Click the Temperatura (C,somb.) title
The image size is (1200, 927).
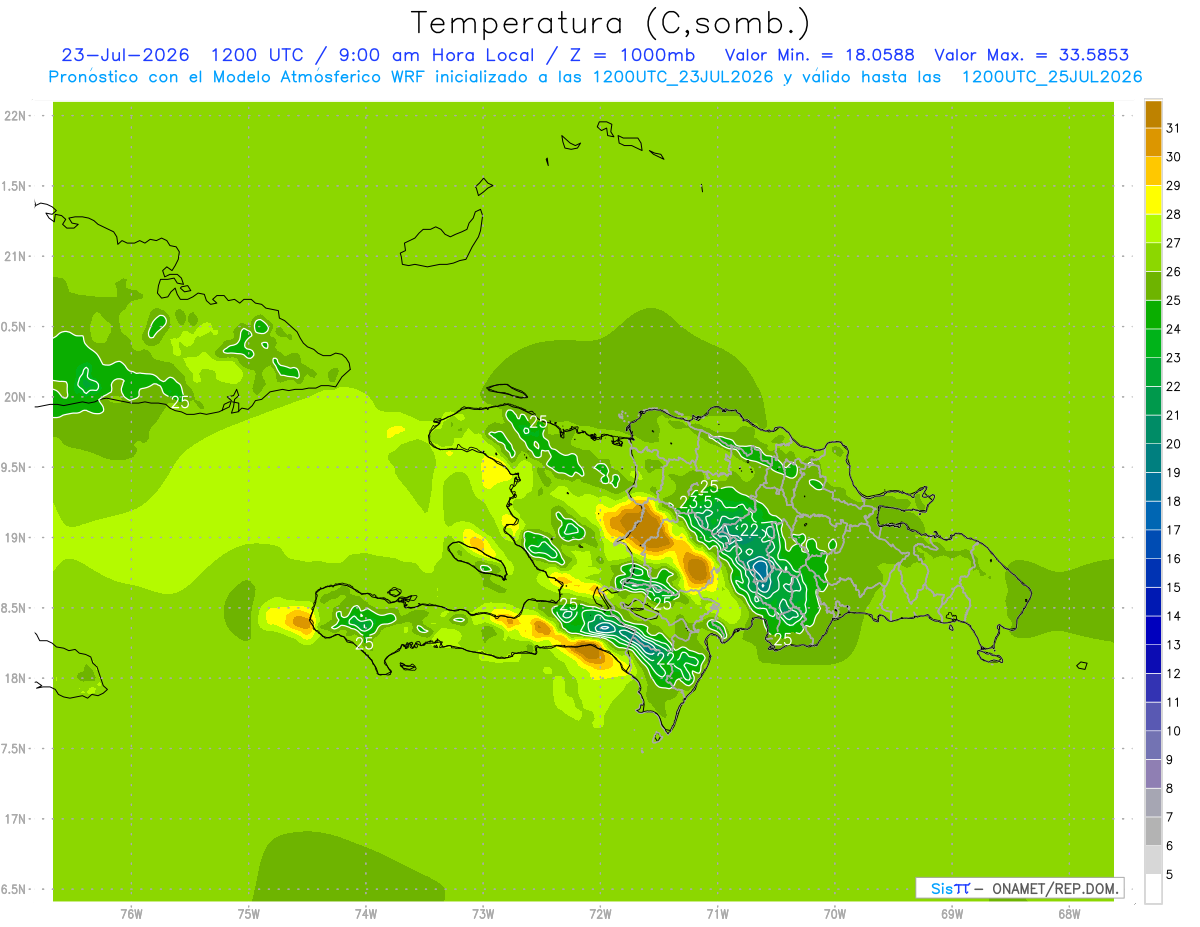(610, 22)
